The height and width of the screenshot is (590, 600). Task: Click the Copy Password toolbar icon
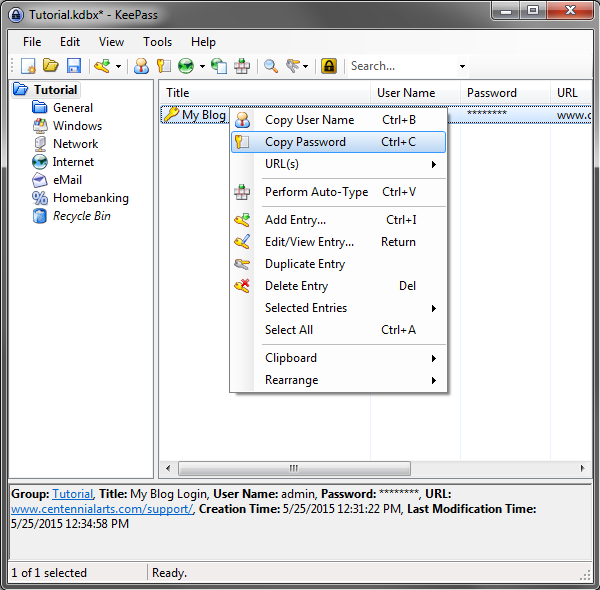tap(164, 66)
